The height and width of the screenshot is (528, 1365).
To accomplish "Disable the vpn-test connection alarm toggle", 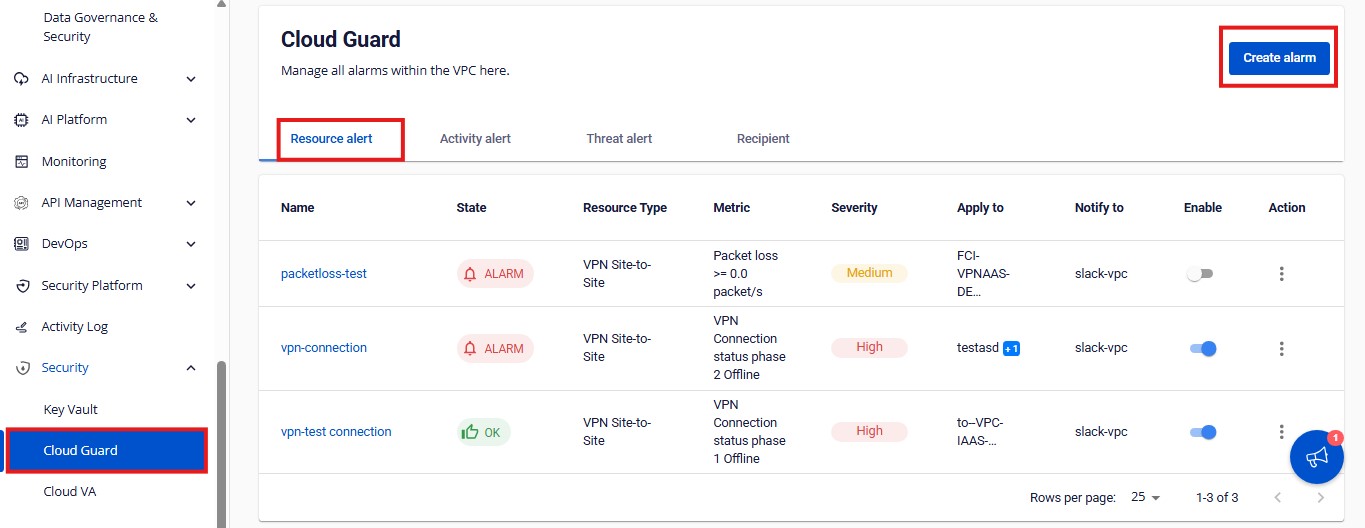I will (x=1202, y=432).
